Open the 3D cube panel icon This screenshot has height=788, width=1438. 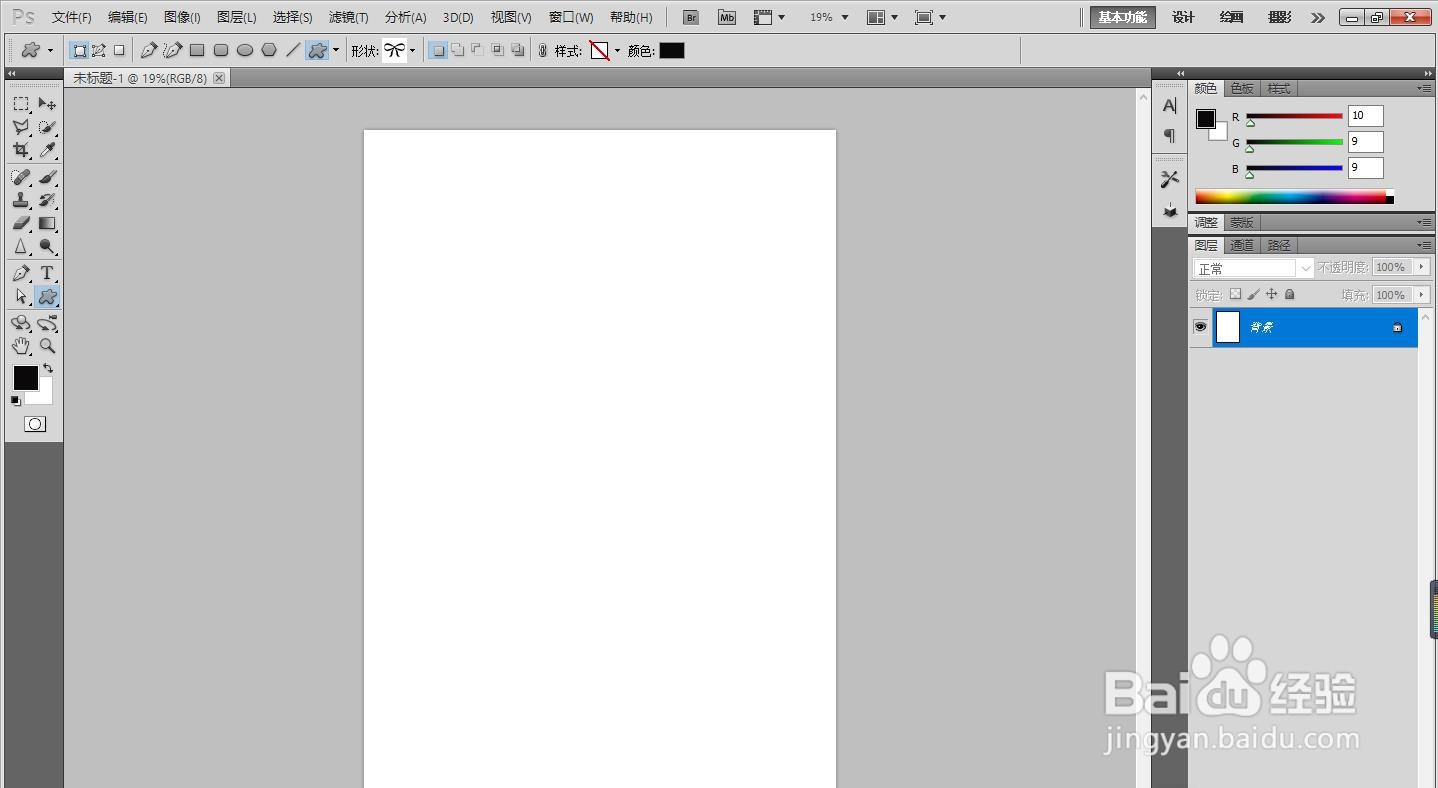[x=1169, y=210]
